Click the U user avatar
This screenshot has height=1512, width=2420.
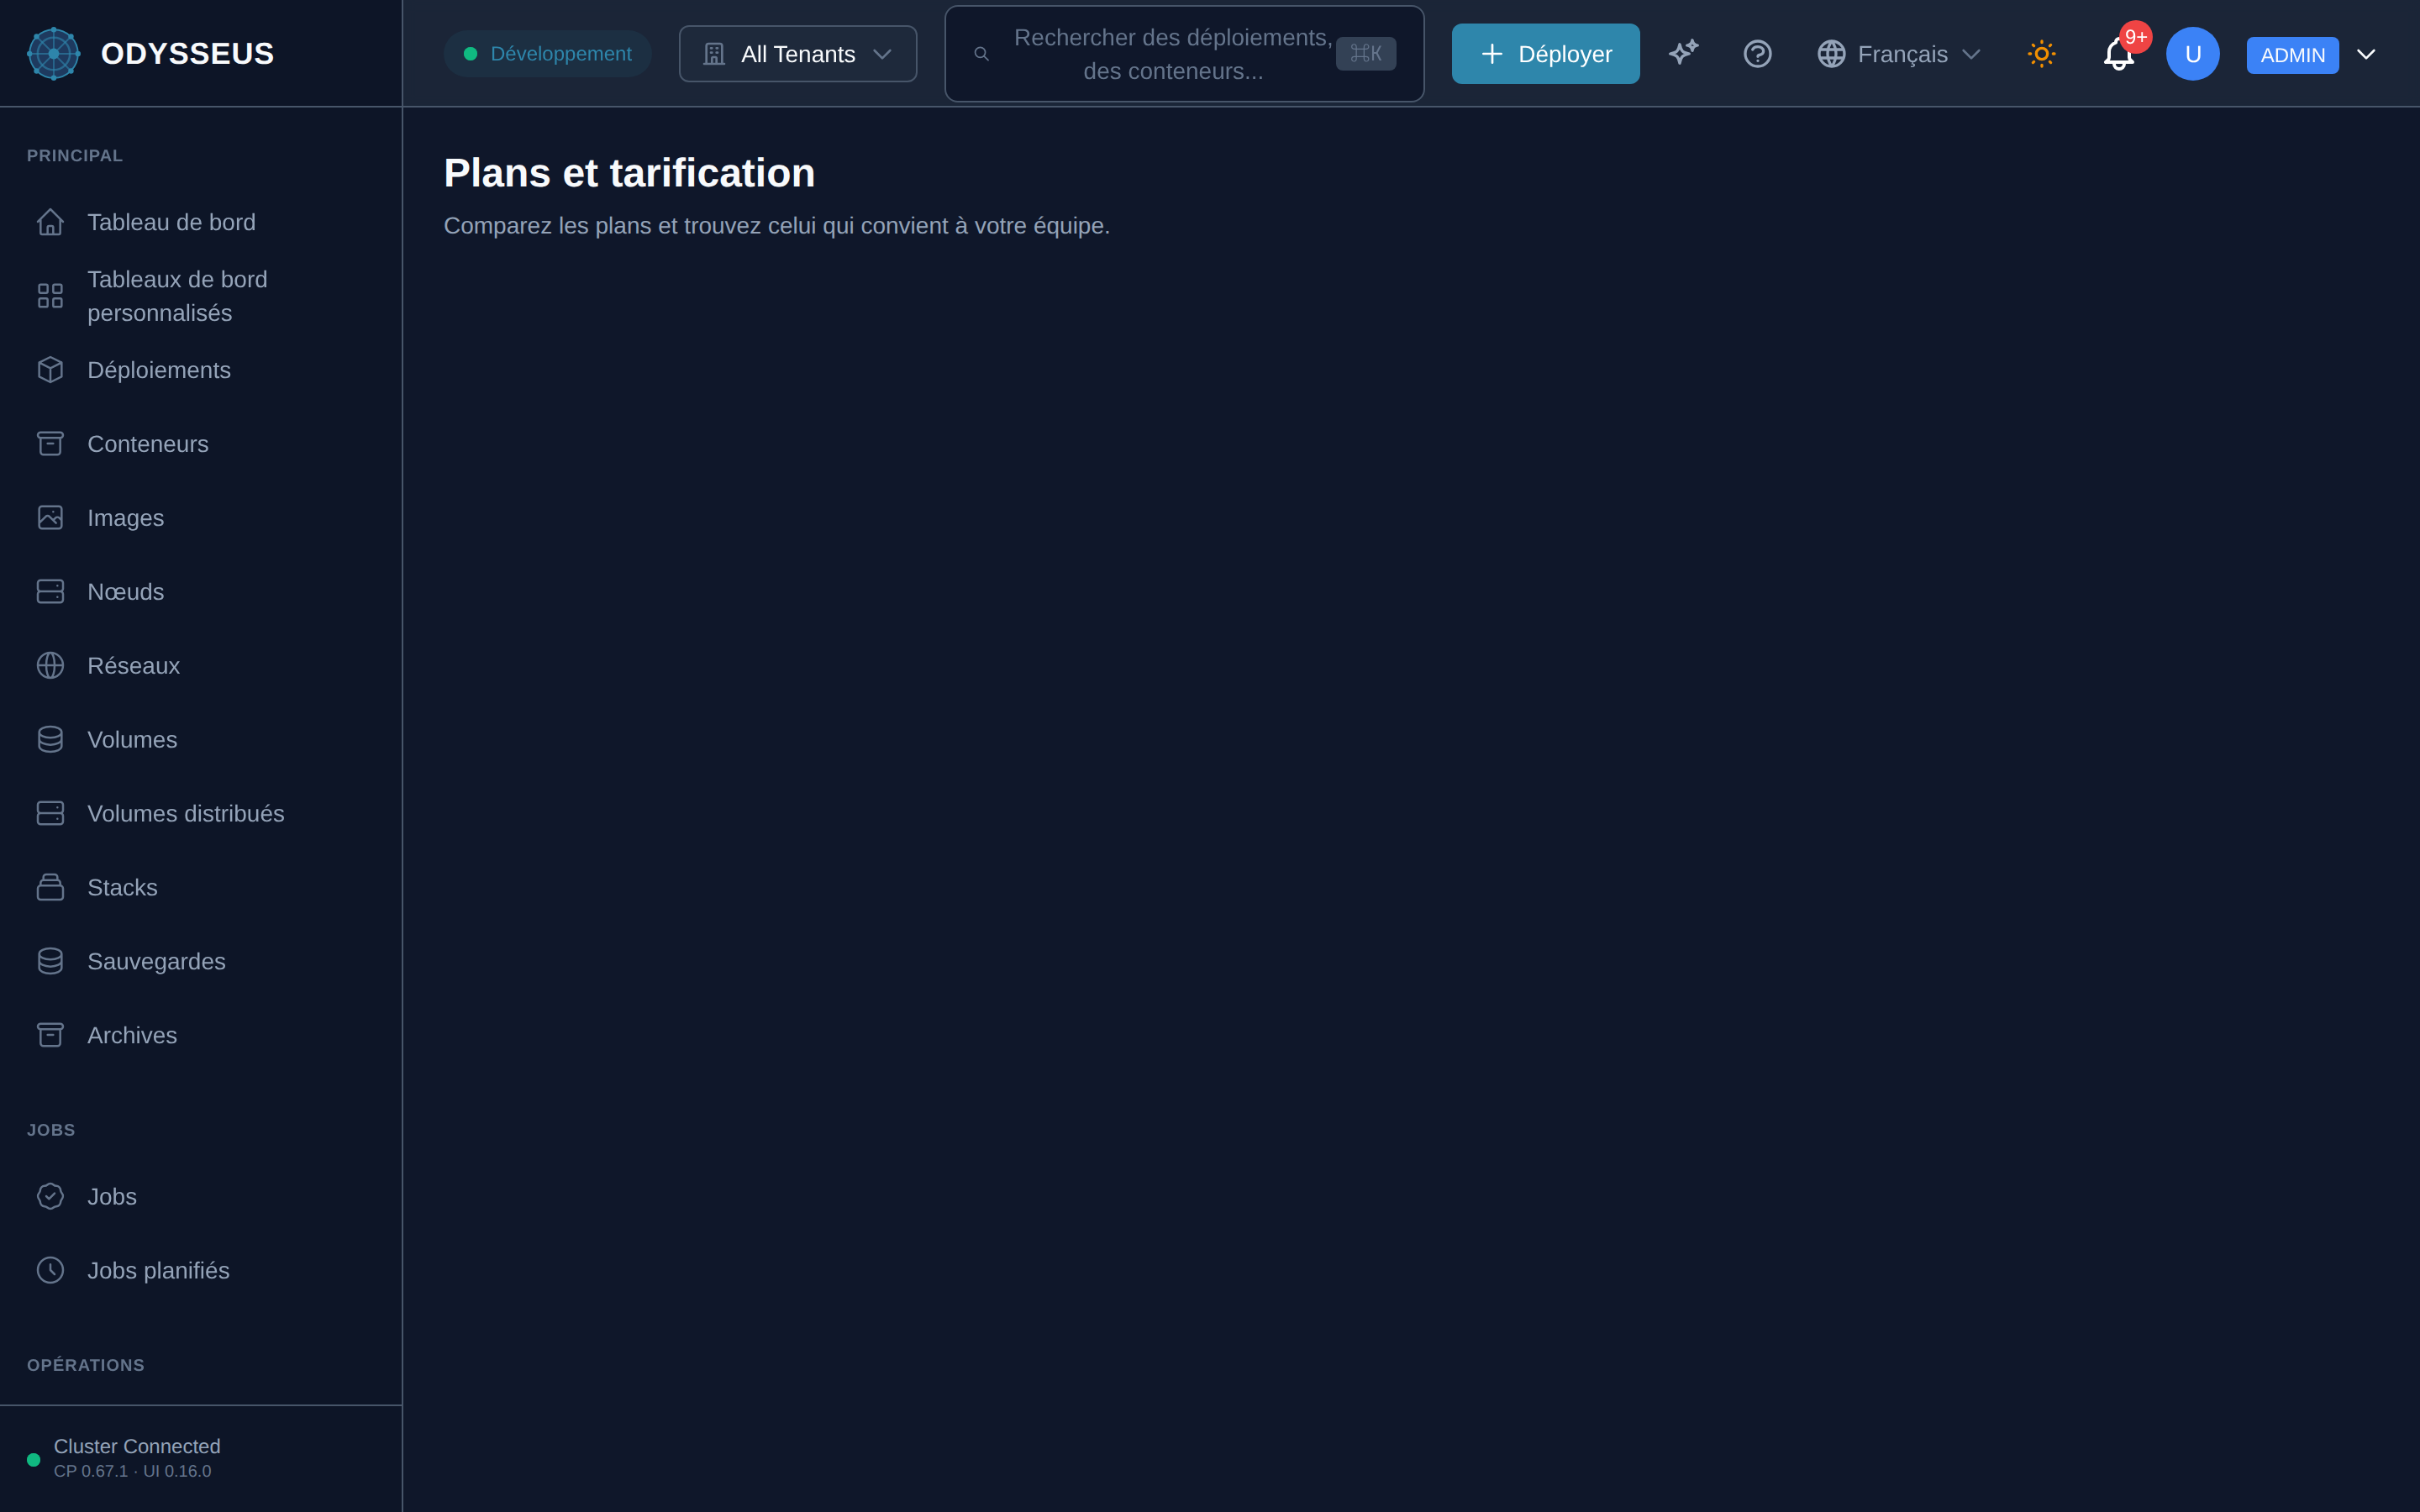2192,53
